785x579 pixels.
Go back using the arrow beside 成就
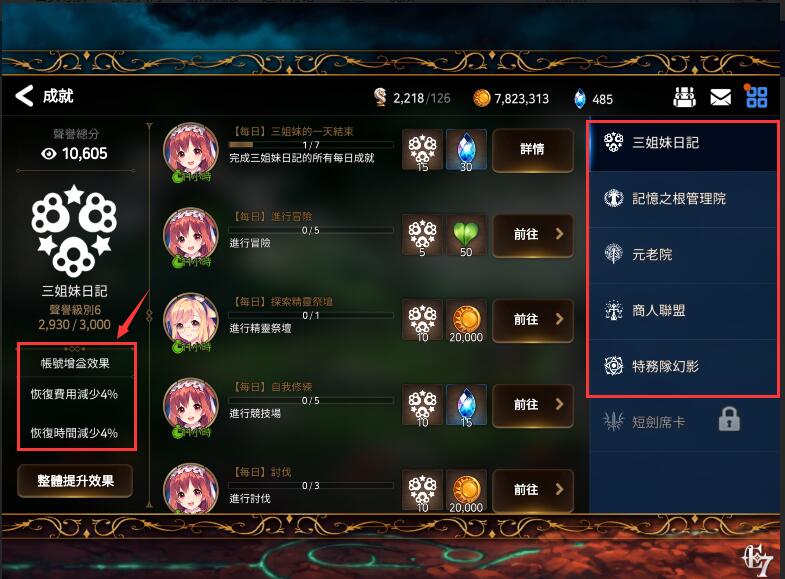click(x=24, y=96)
